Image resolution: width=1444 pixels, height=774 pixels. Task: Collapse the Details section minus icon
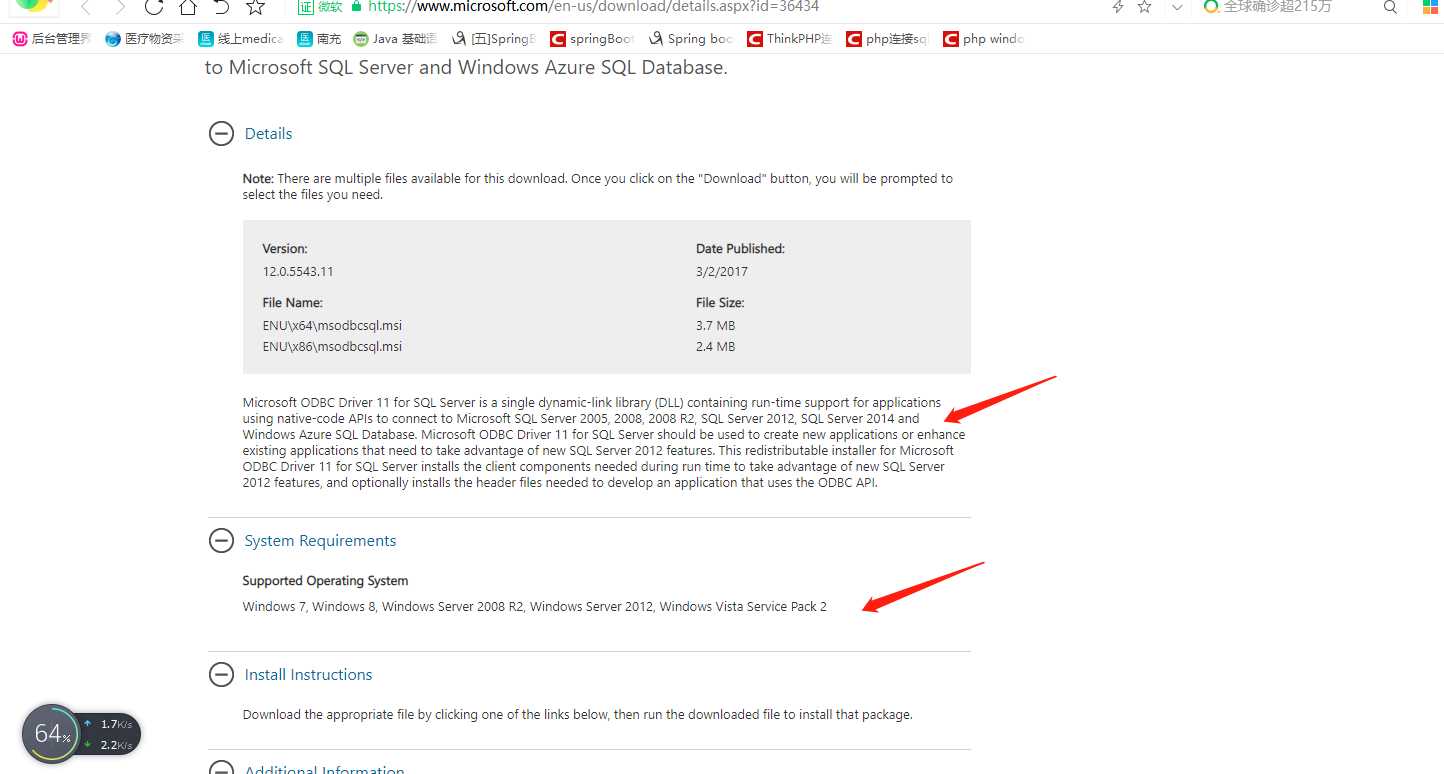(221, 134)
